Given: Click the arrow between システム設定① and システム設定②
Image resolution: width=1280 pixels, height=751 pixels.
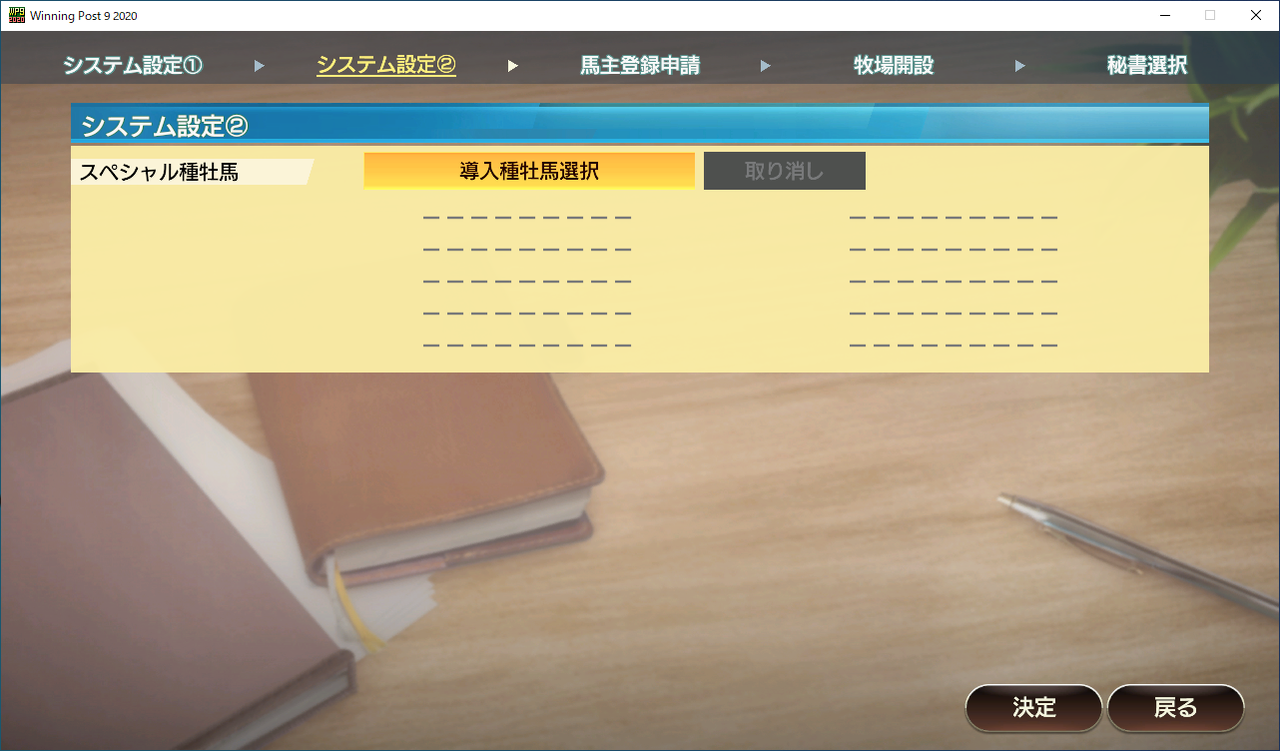Looking at the screenshot, I should (x=259, y=64).
